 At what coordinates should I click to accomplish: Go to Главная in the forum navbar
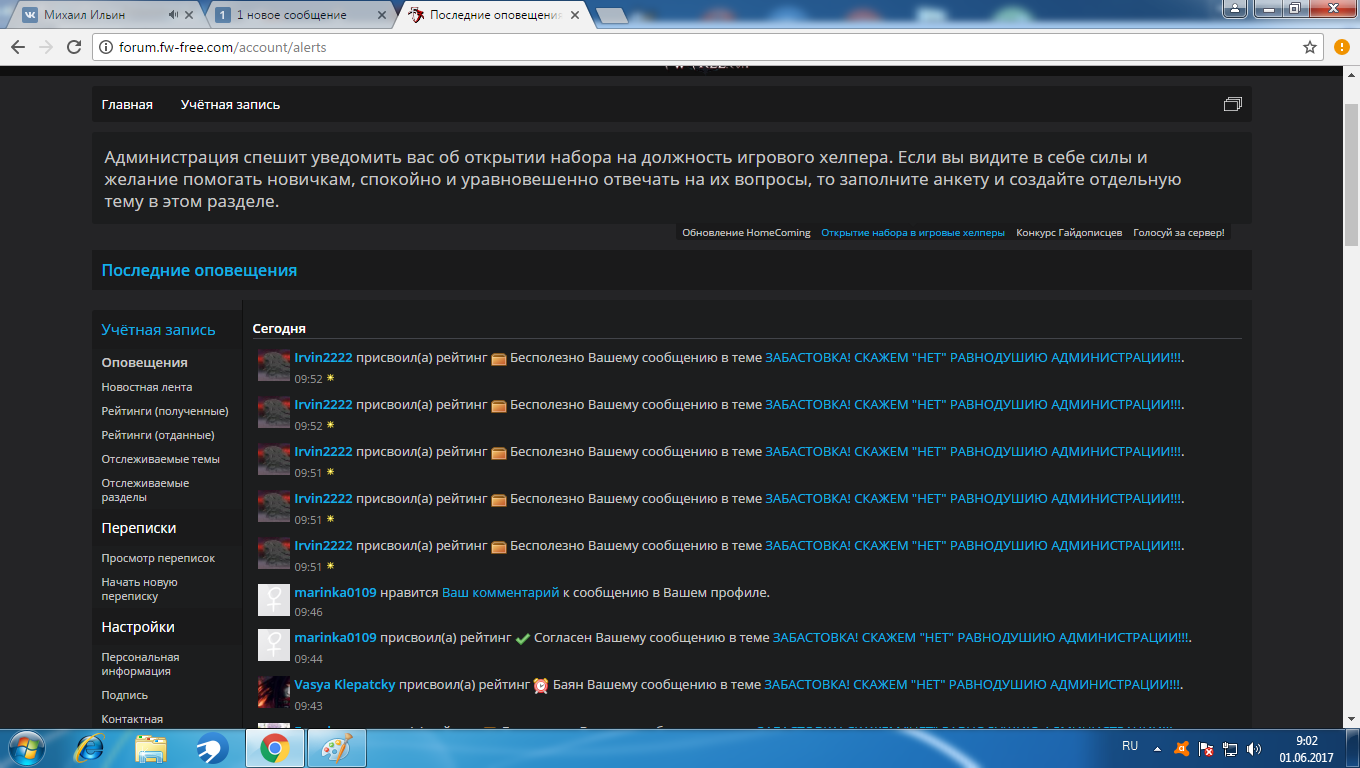127,104
